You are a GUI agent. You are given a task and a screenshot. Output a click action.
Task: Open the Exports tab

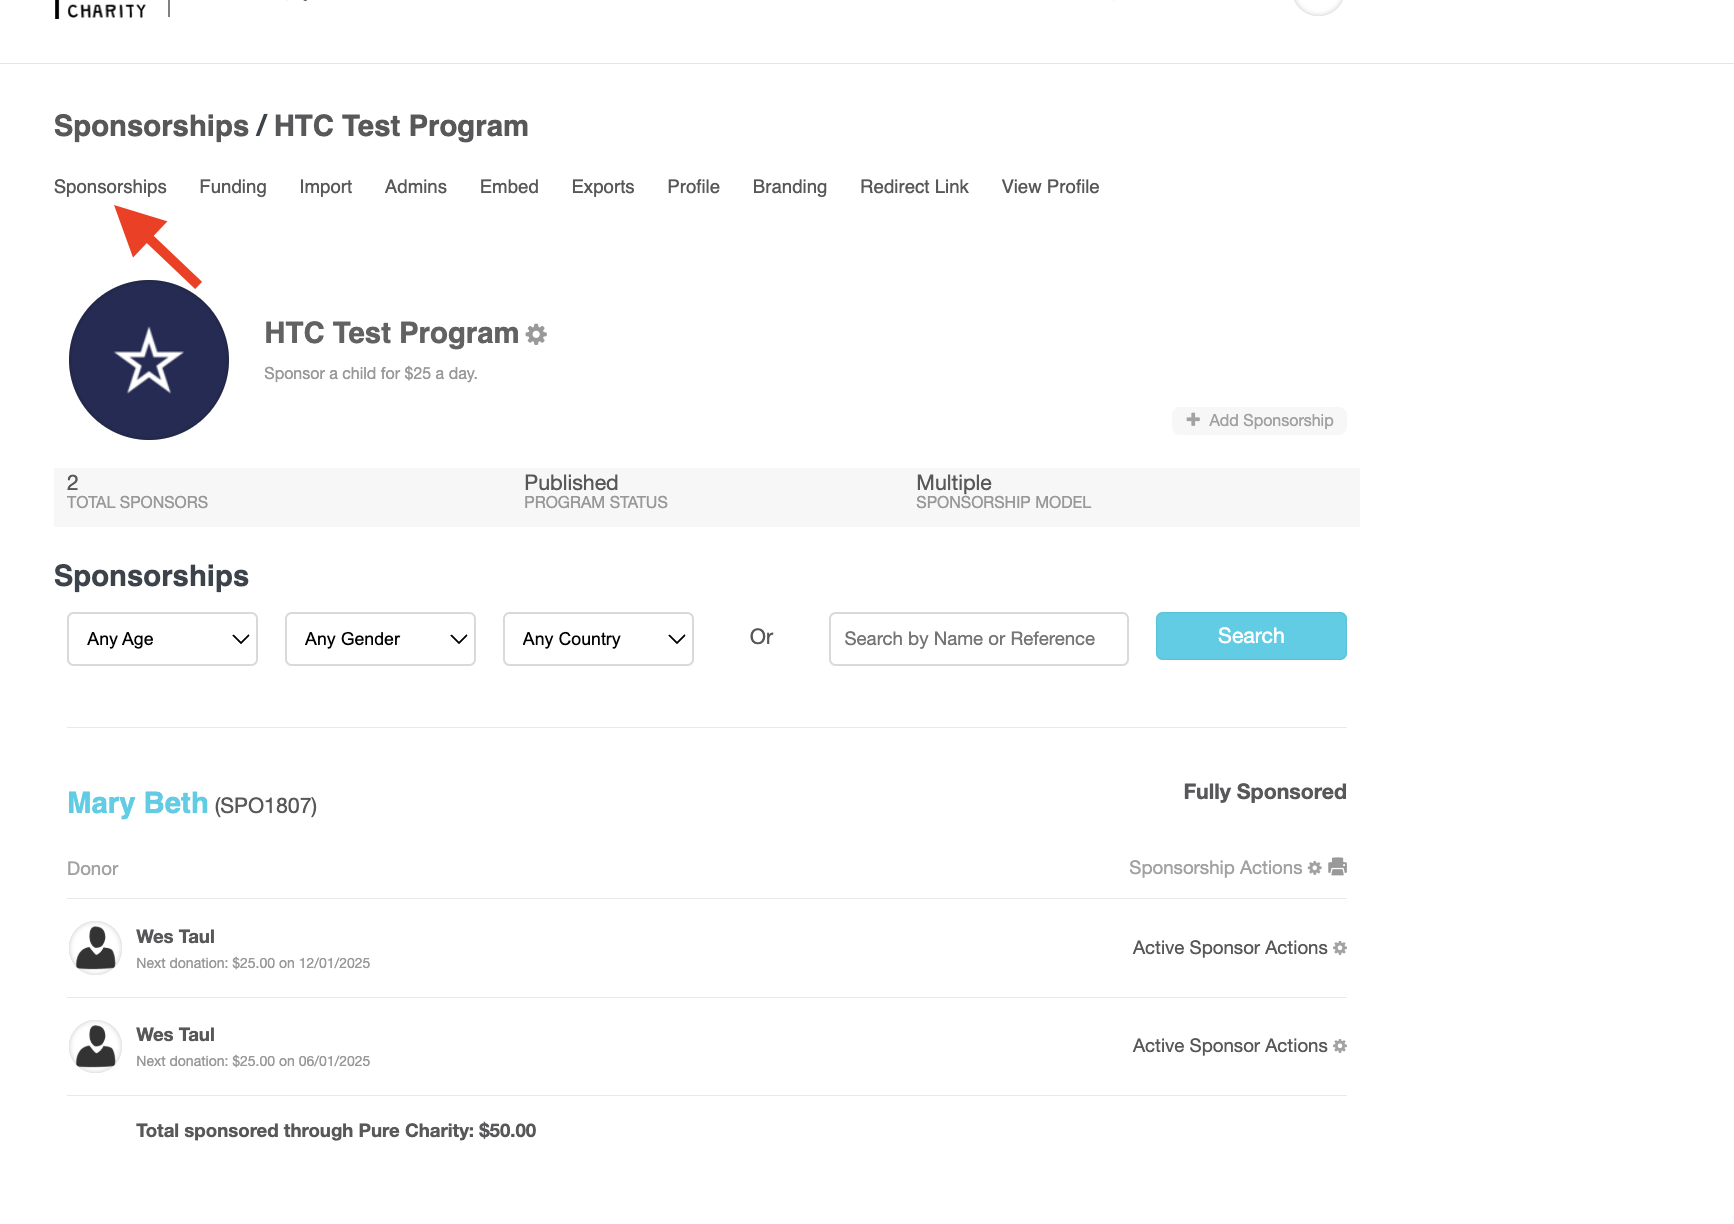pos(603,187)
